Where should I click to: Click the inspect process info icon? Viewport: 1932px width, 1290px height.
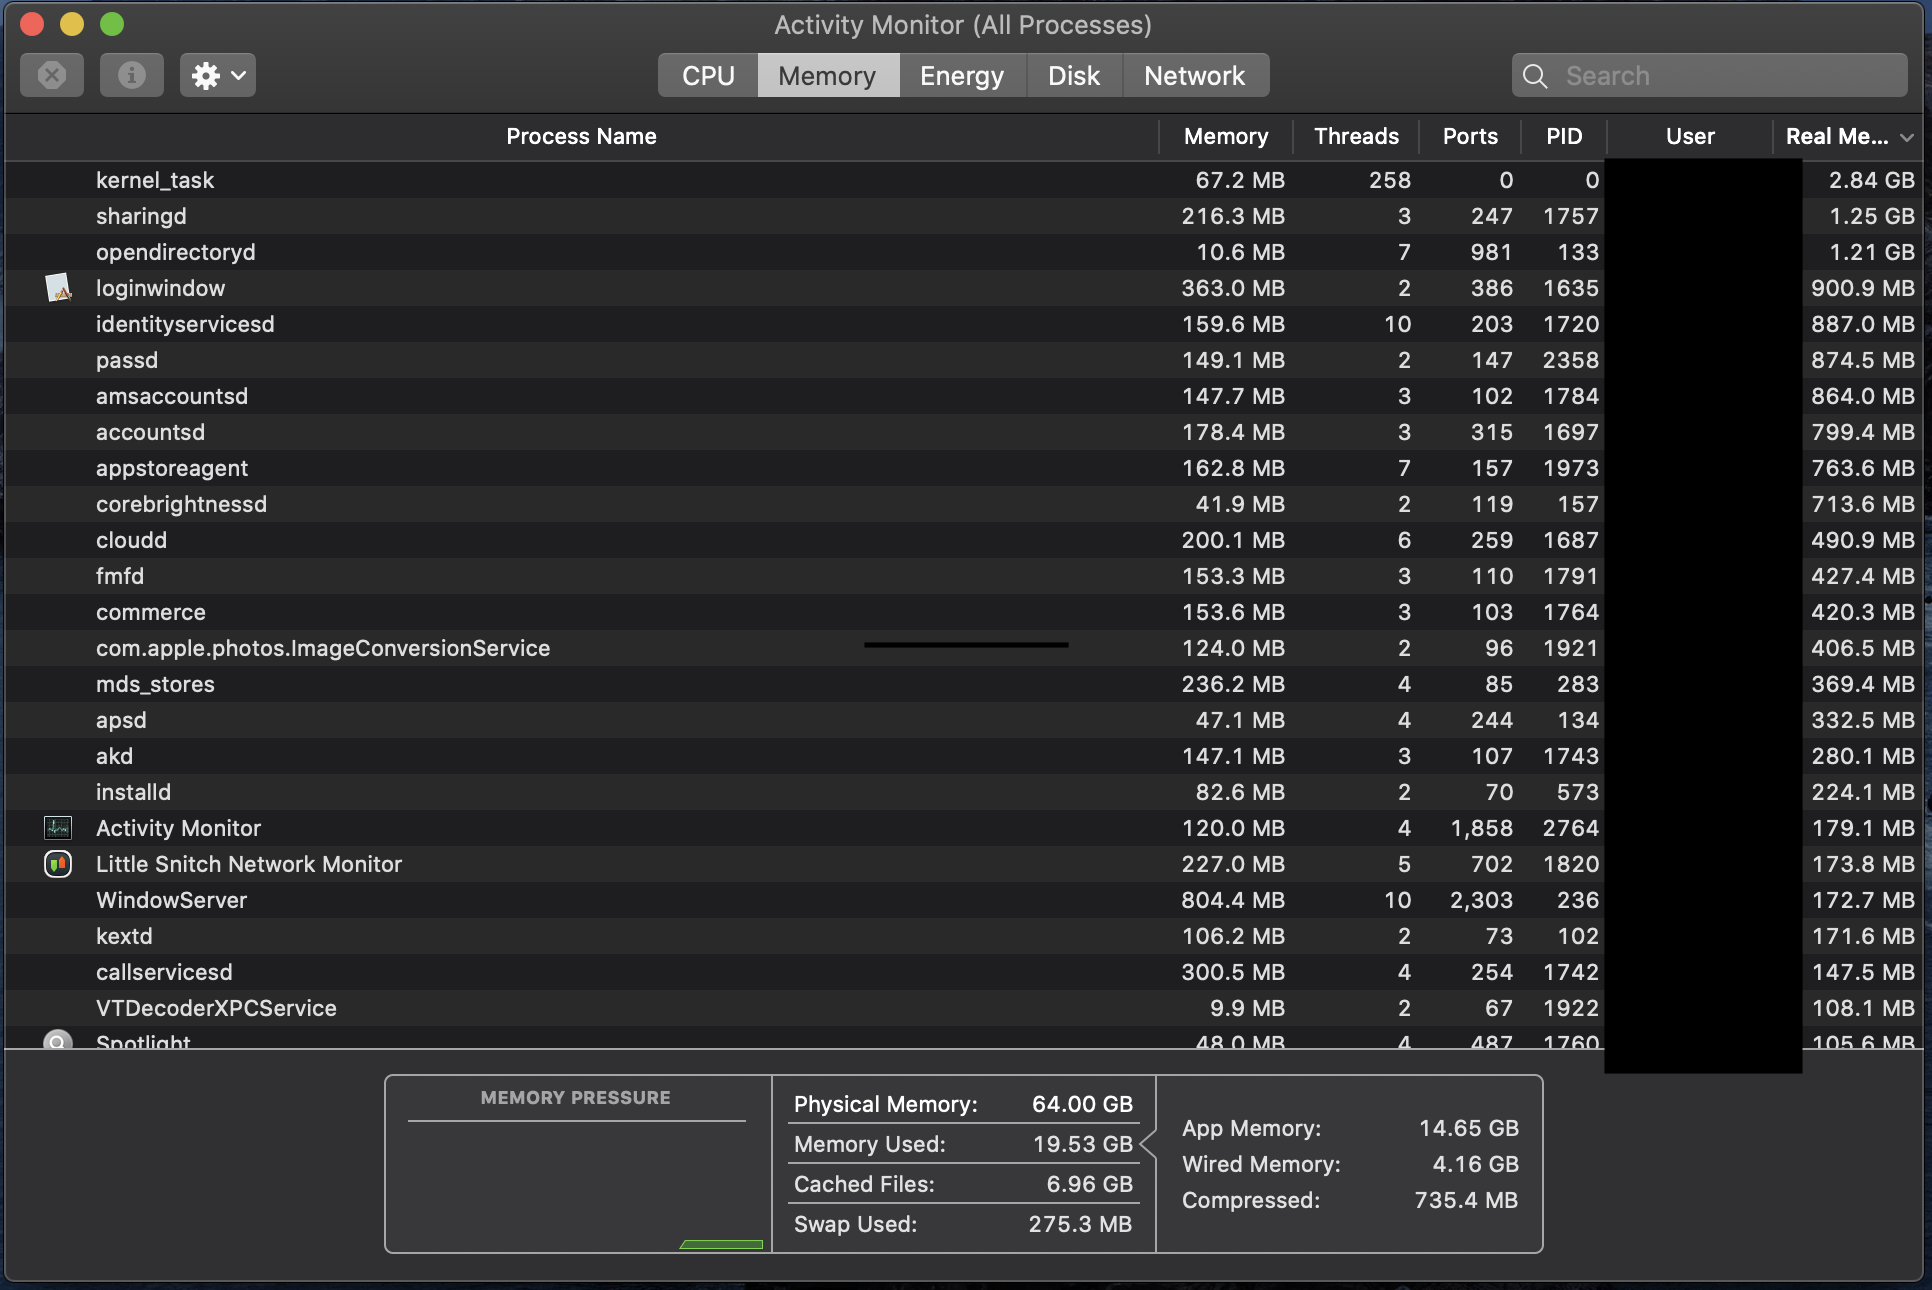pyautogui.click(x=131, y=76)
